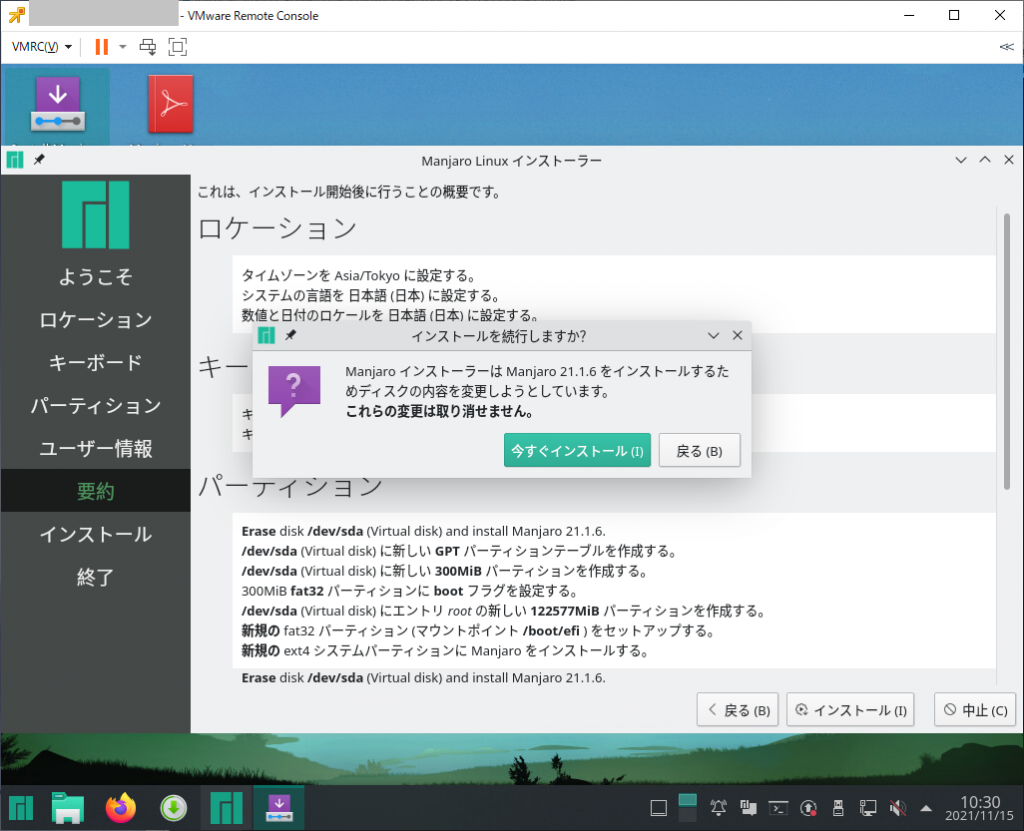Enter VMRC full screen mode

[x=178, y=47]
